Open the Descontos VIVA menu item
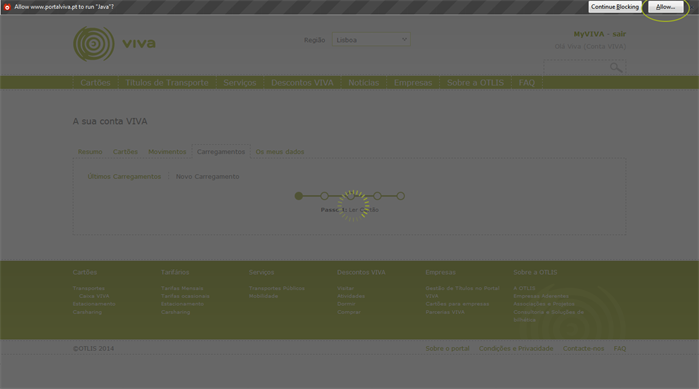This screenshot has width=699, height=389. pos(302,82)
